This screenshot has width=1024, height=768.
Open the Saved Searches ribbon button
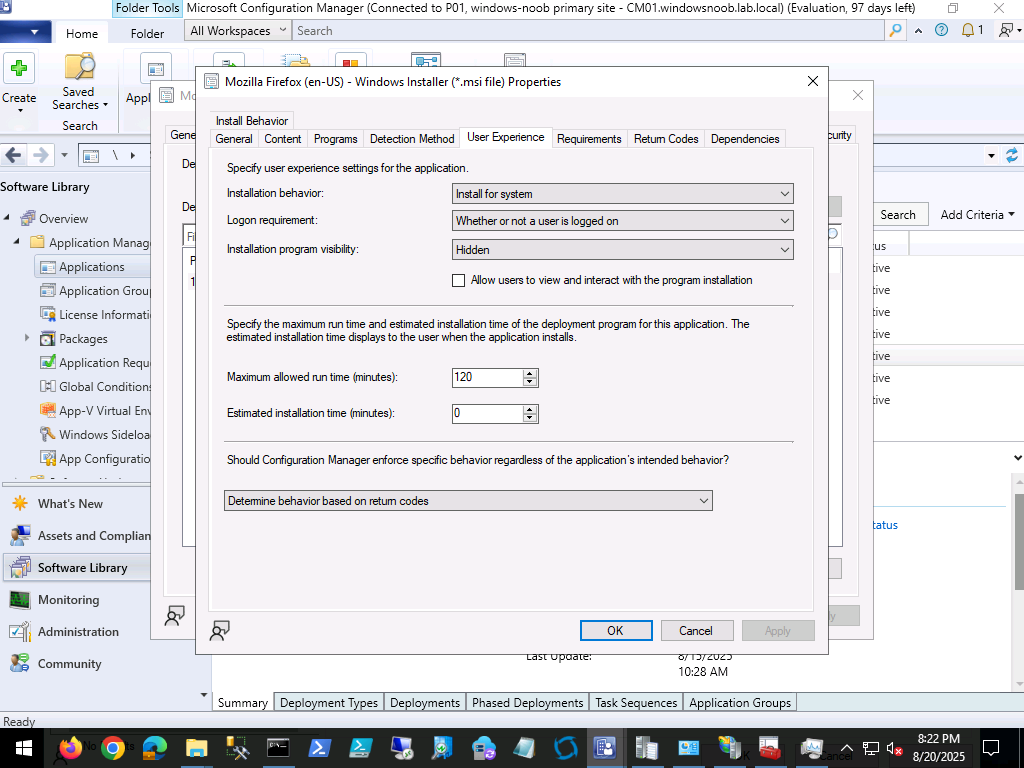pyautogui.click(x=78, y=82)
